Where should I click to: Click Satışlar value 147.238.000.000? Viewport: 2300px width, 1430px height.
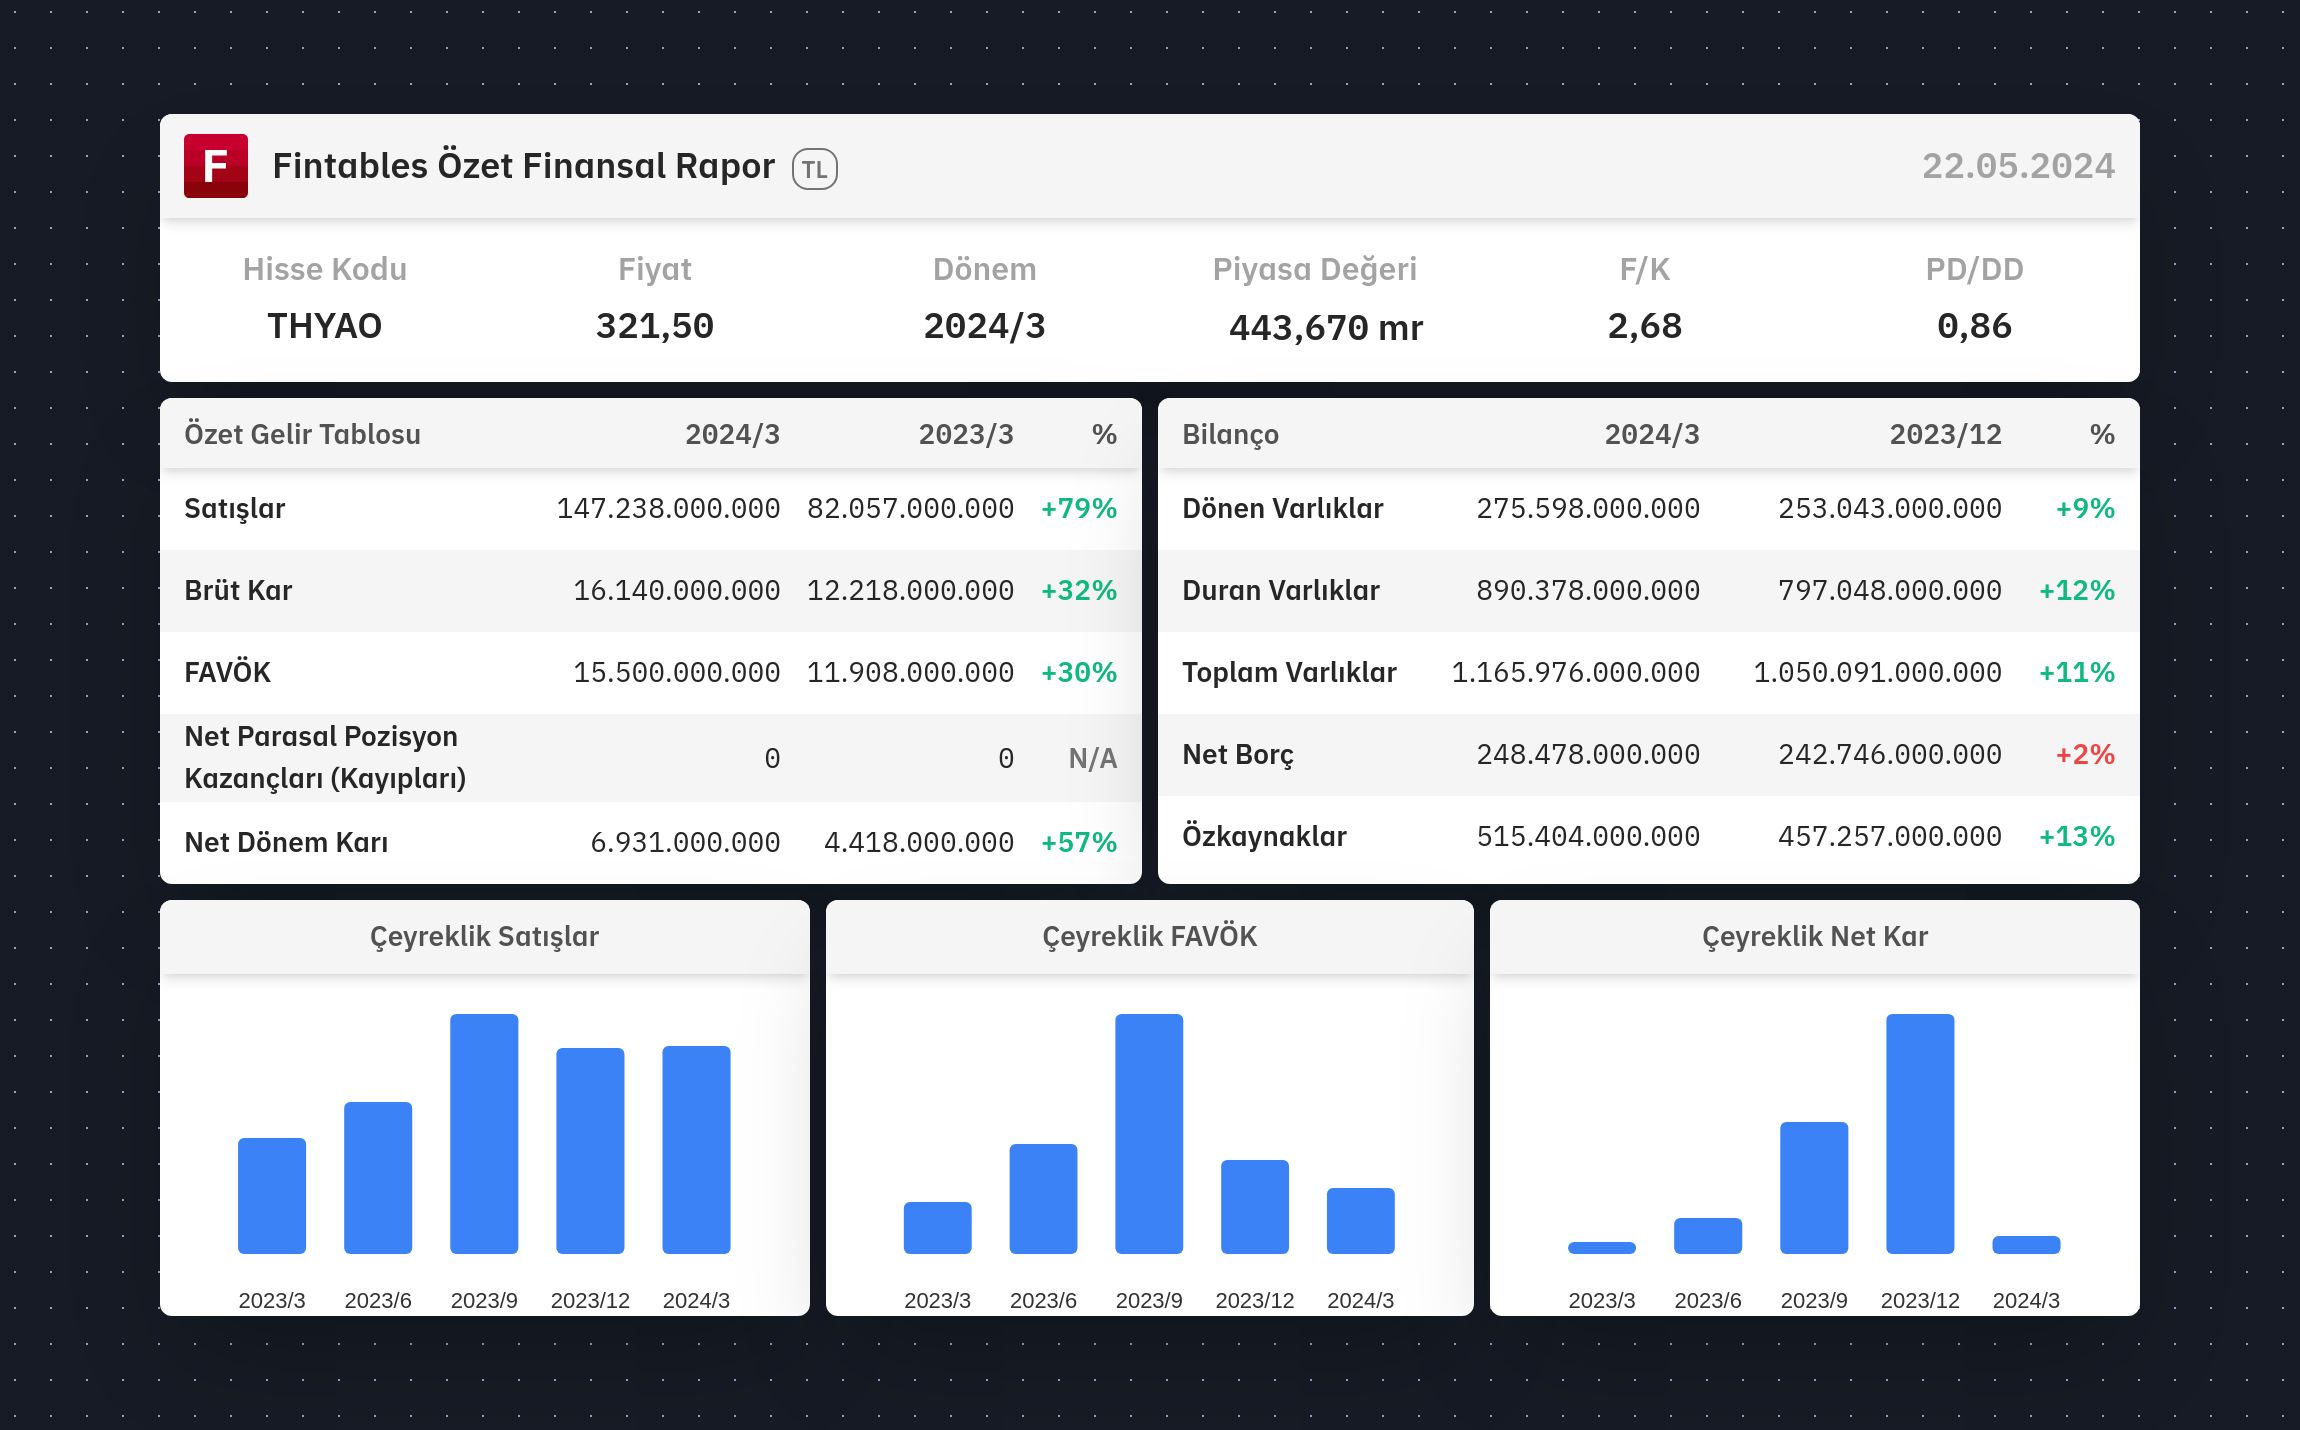(668, 509)
